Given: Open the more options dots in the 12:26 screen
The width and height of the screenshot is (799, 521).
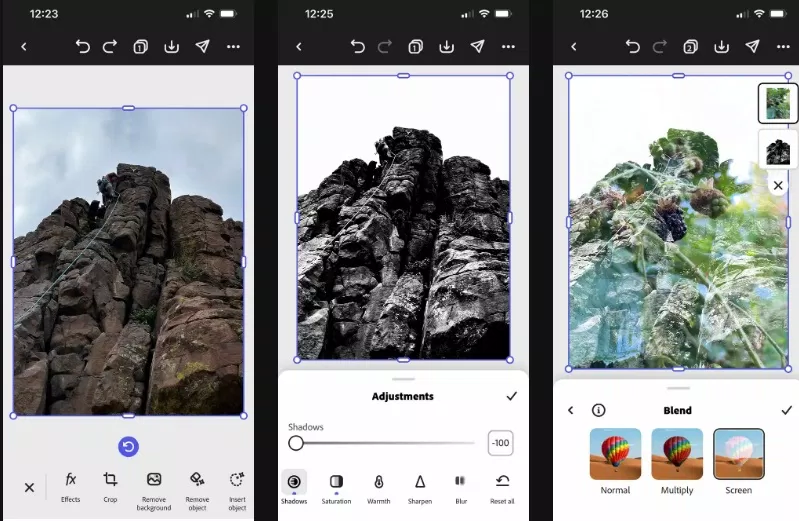Looking at the screenshot, I should pyautogui.click(x=783, y=46).
